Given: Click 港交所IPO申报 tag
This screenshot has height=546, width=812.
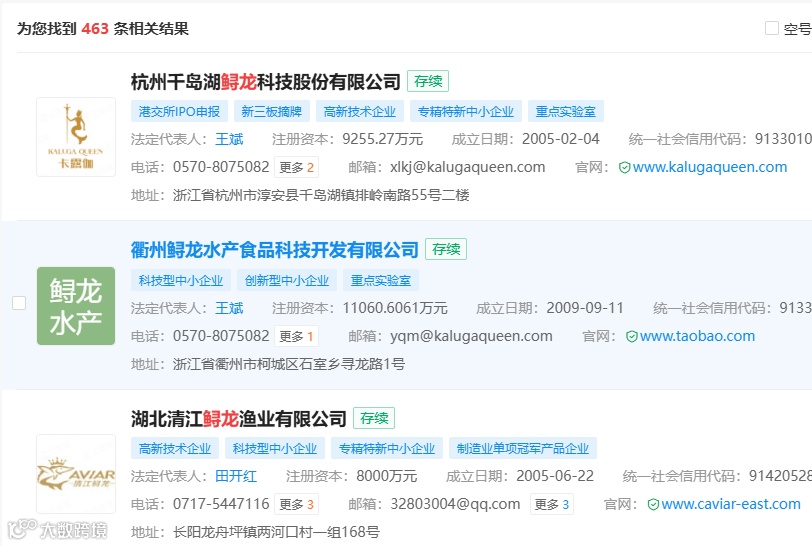Looking at the screenshot, I should pyautogui.click(x=179, y=111).
